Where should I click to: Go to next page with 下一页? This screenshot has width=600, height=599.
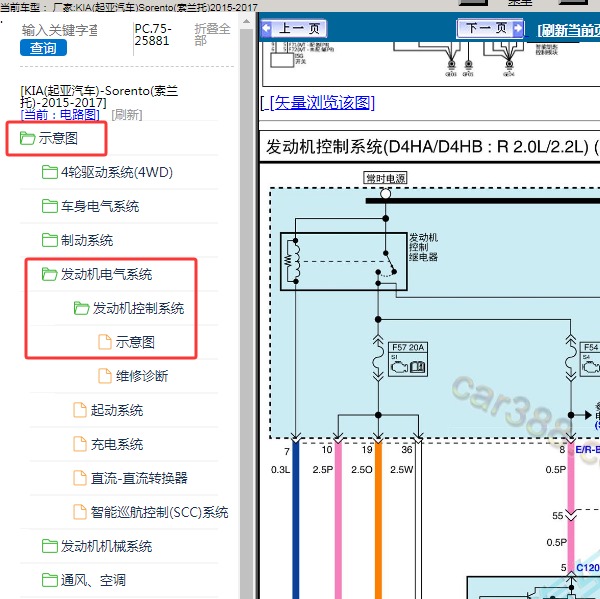(490, 28)
